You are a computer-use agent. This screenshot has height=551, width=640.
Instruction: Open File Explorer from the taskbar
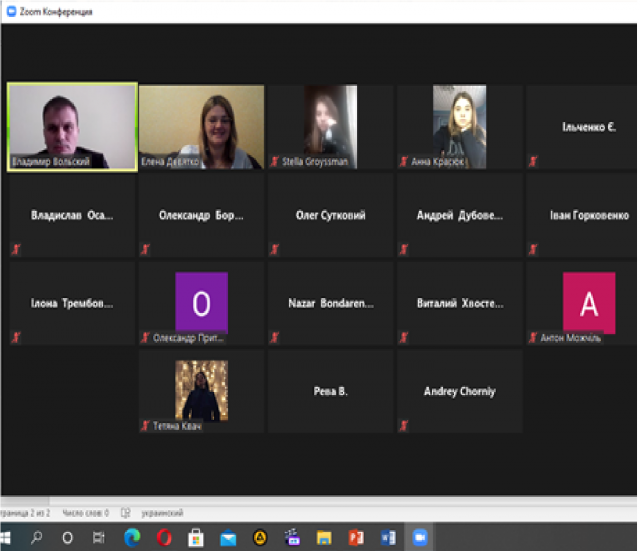coord(324,538)
